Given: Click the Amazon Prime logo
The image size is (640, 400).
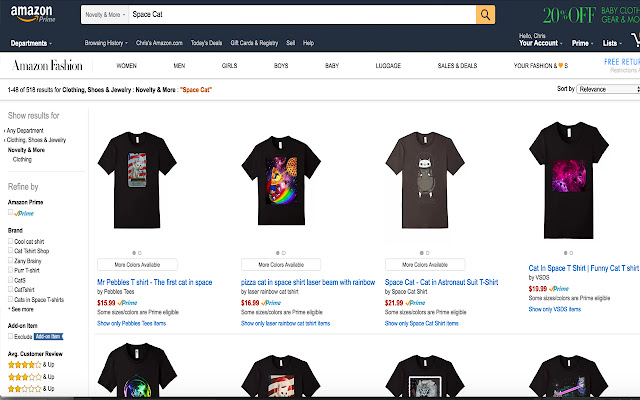Looking at the screenshot, I should tap(33, 14).
